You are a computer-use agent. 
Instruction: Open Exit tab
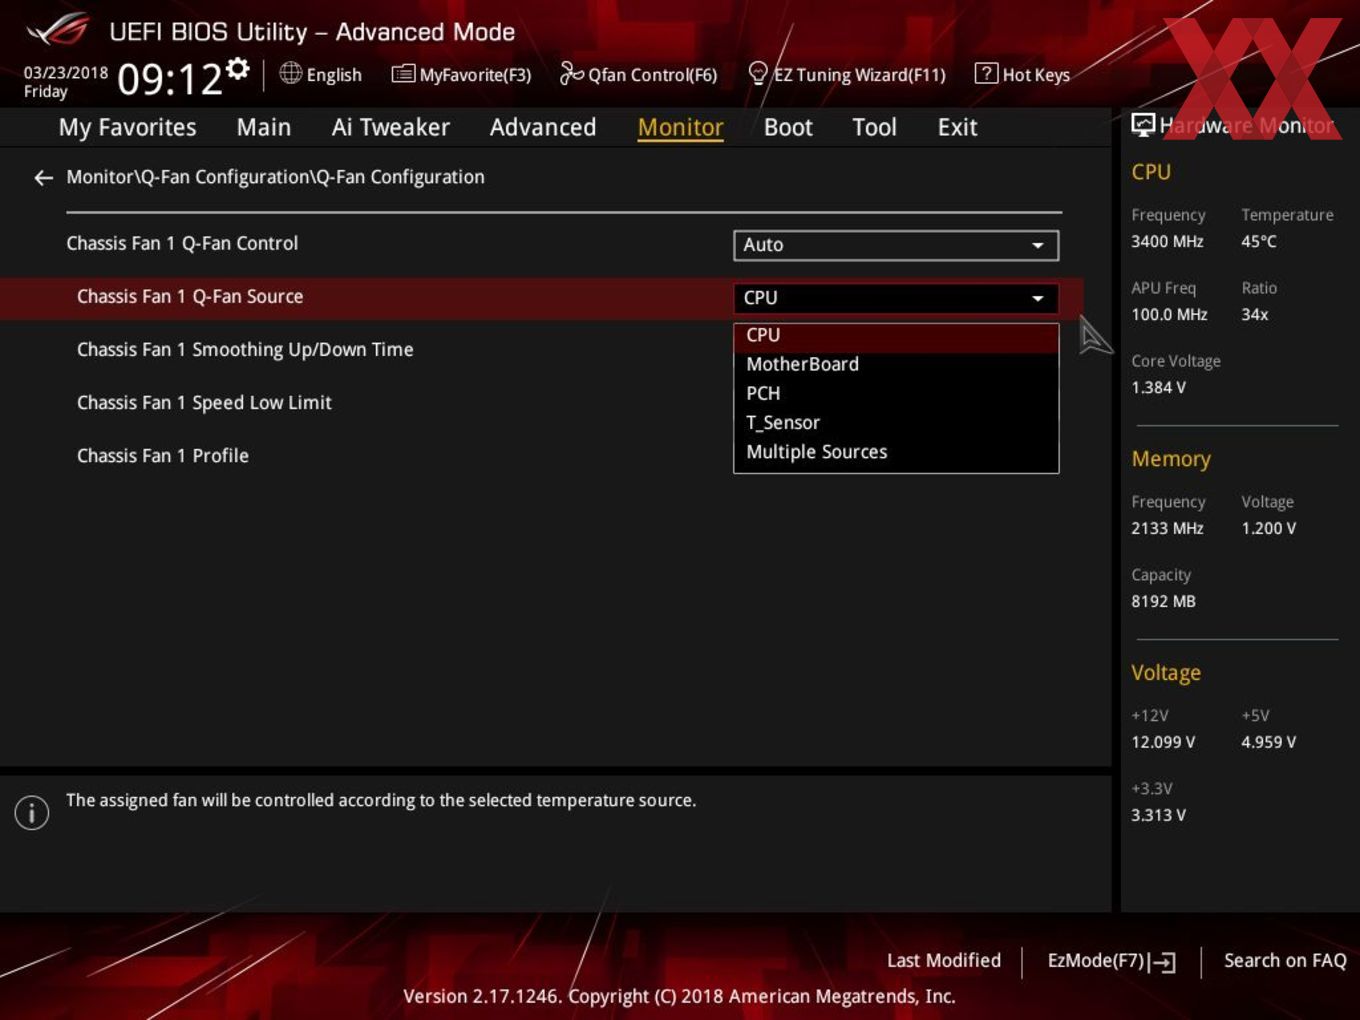coord(957,127)
